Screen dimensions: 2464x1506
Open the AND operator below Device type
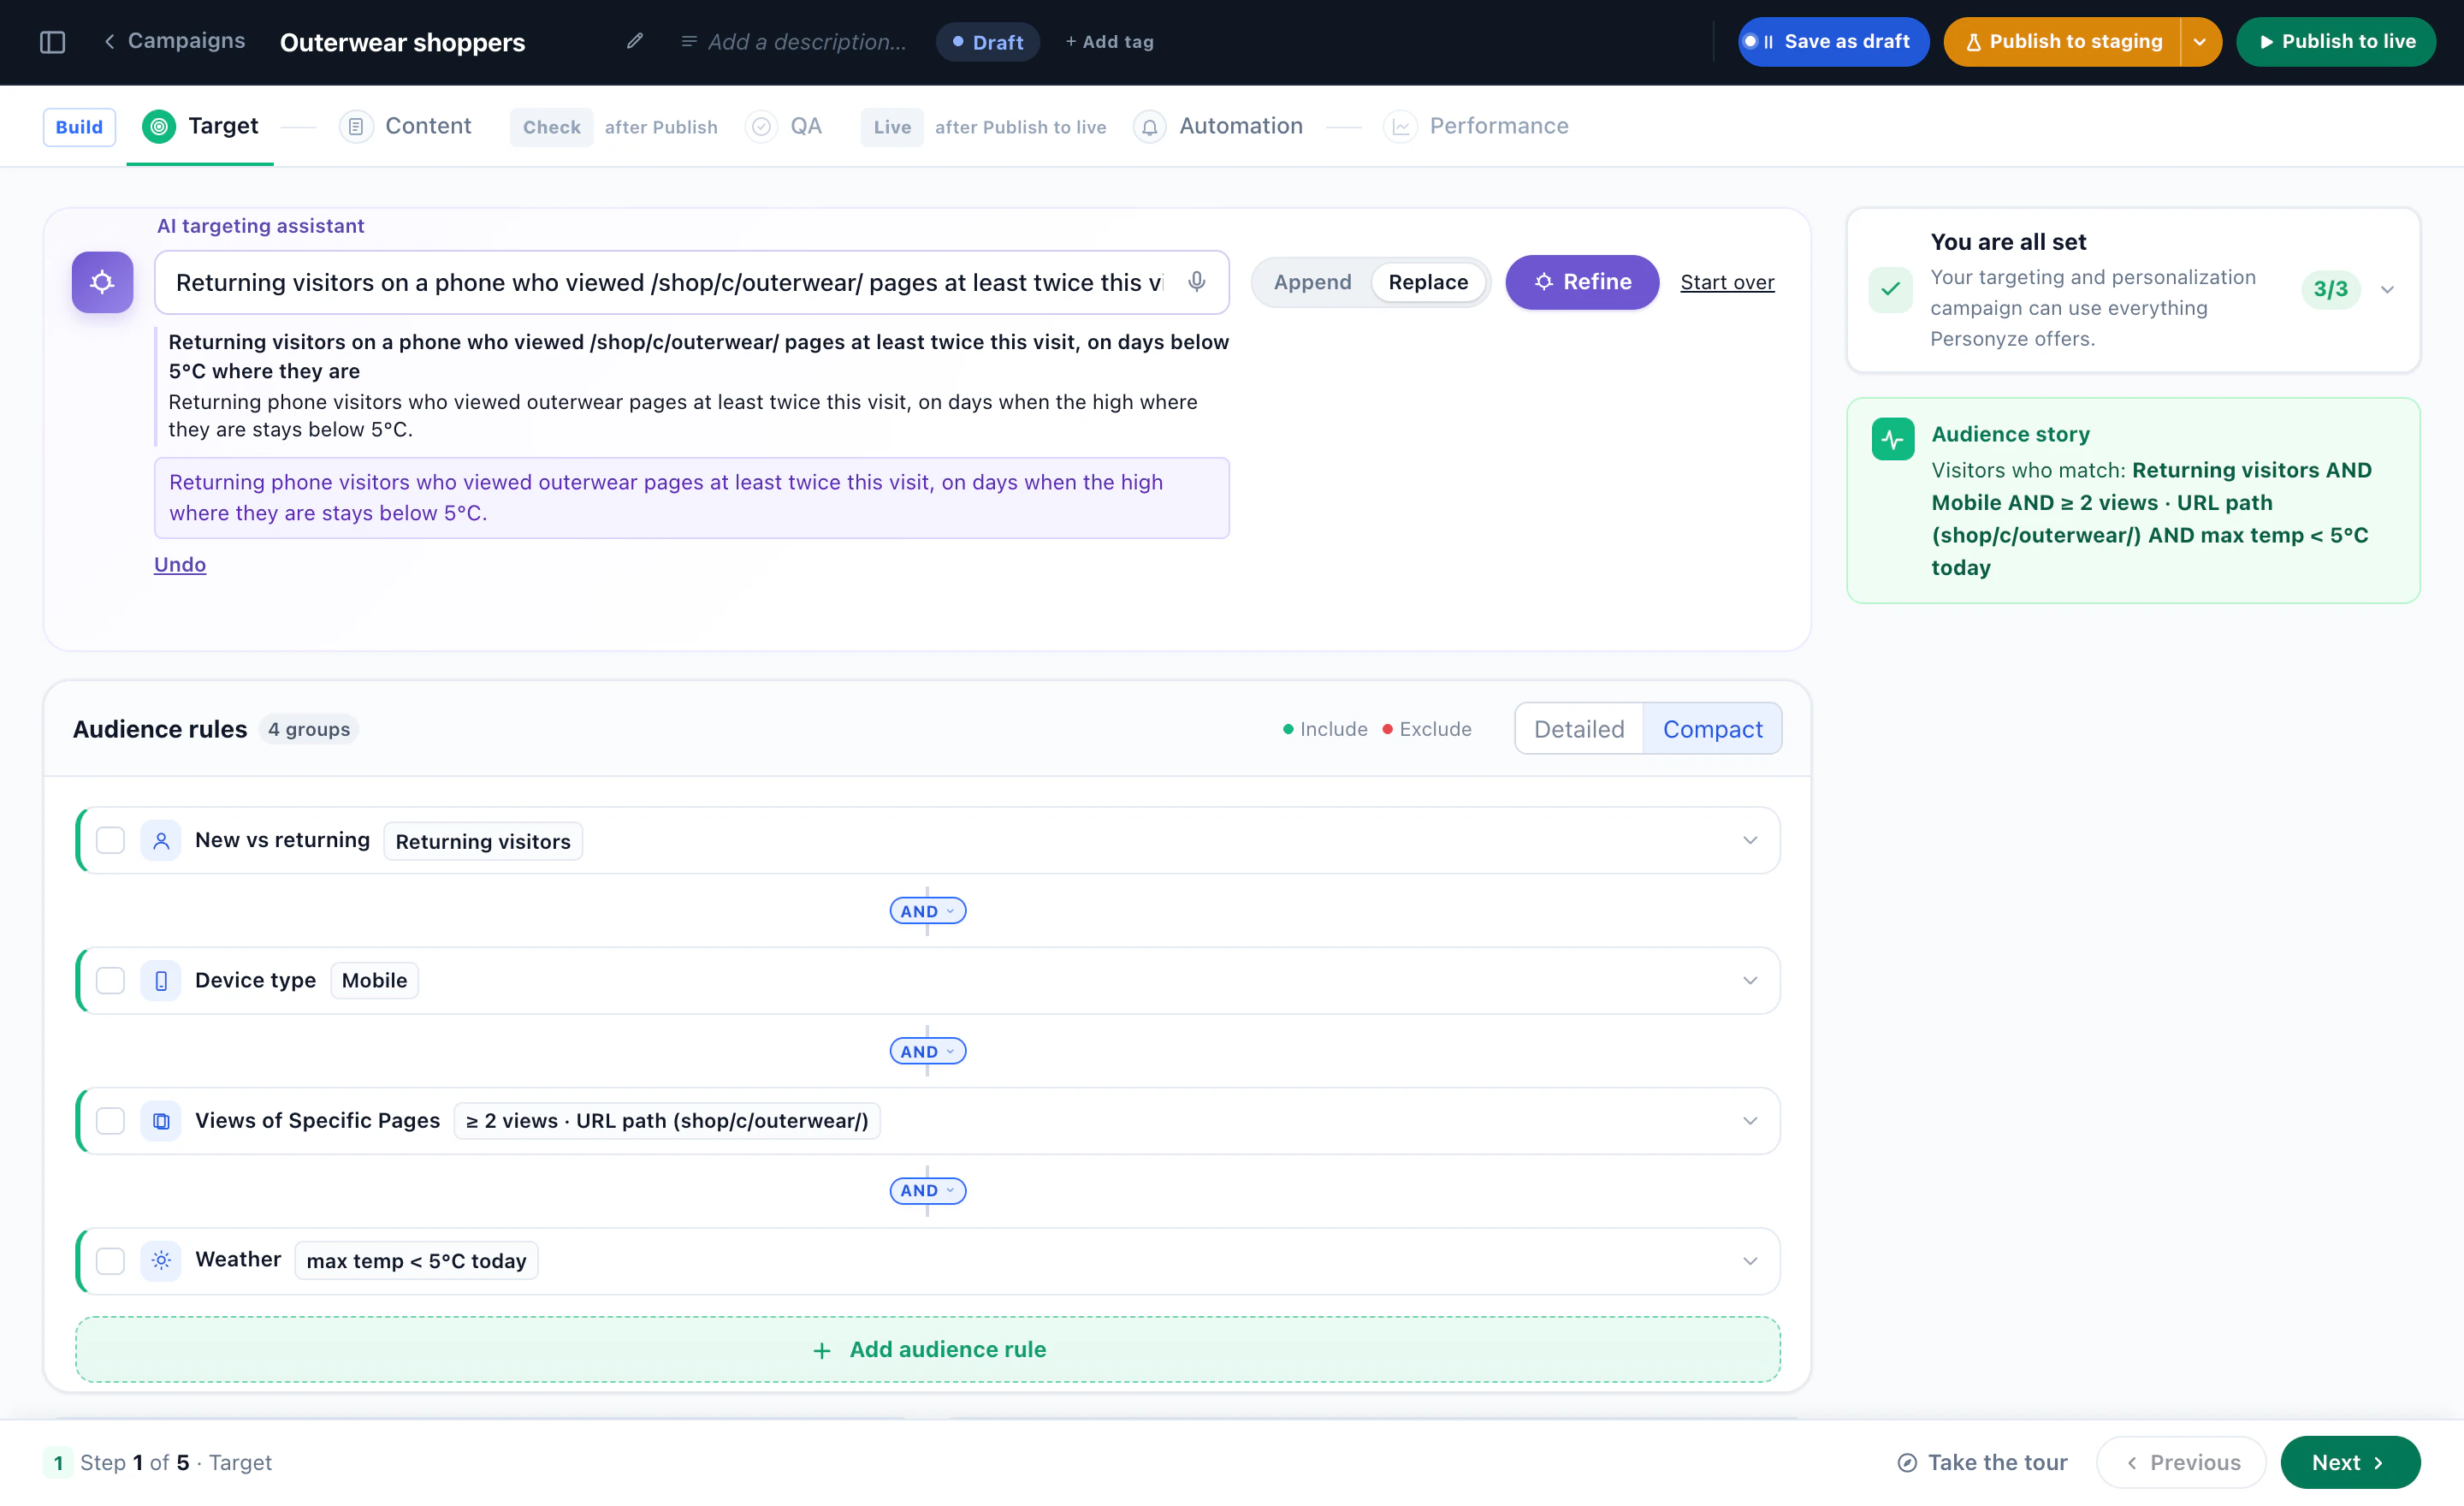pyautogui.click(x=927, y=1051)
